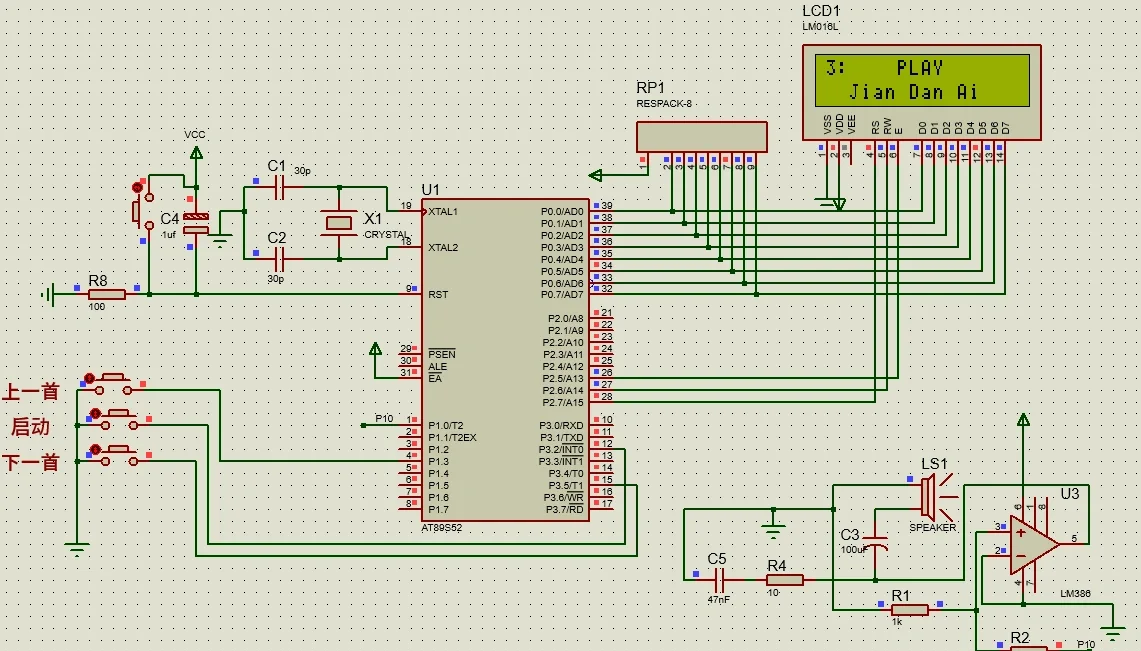Click the P0.0/AD0 pin label

(562, 212)
